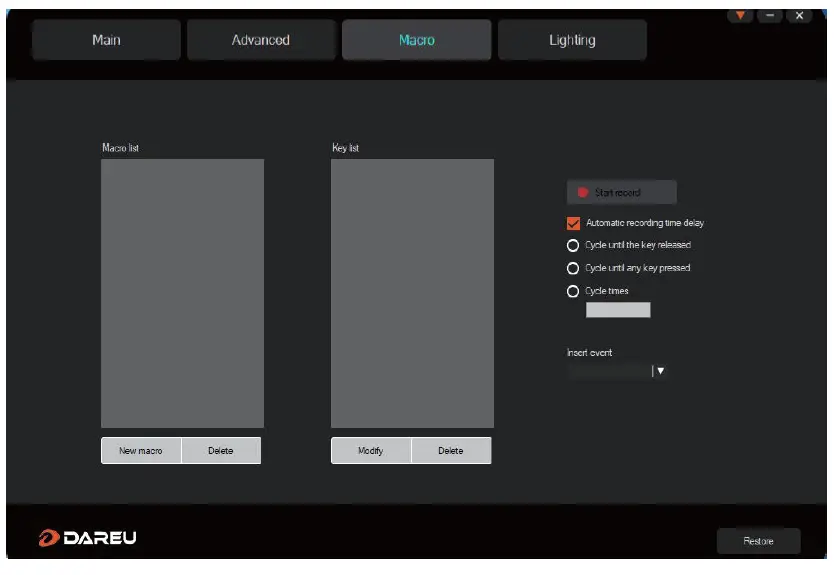Select Cycle until the key released option
Viewport: 834px width, 575px height.
573,245
